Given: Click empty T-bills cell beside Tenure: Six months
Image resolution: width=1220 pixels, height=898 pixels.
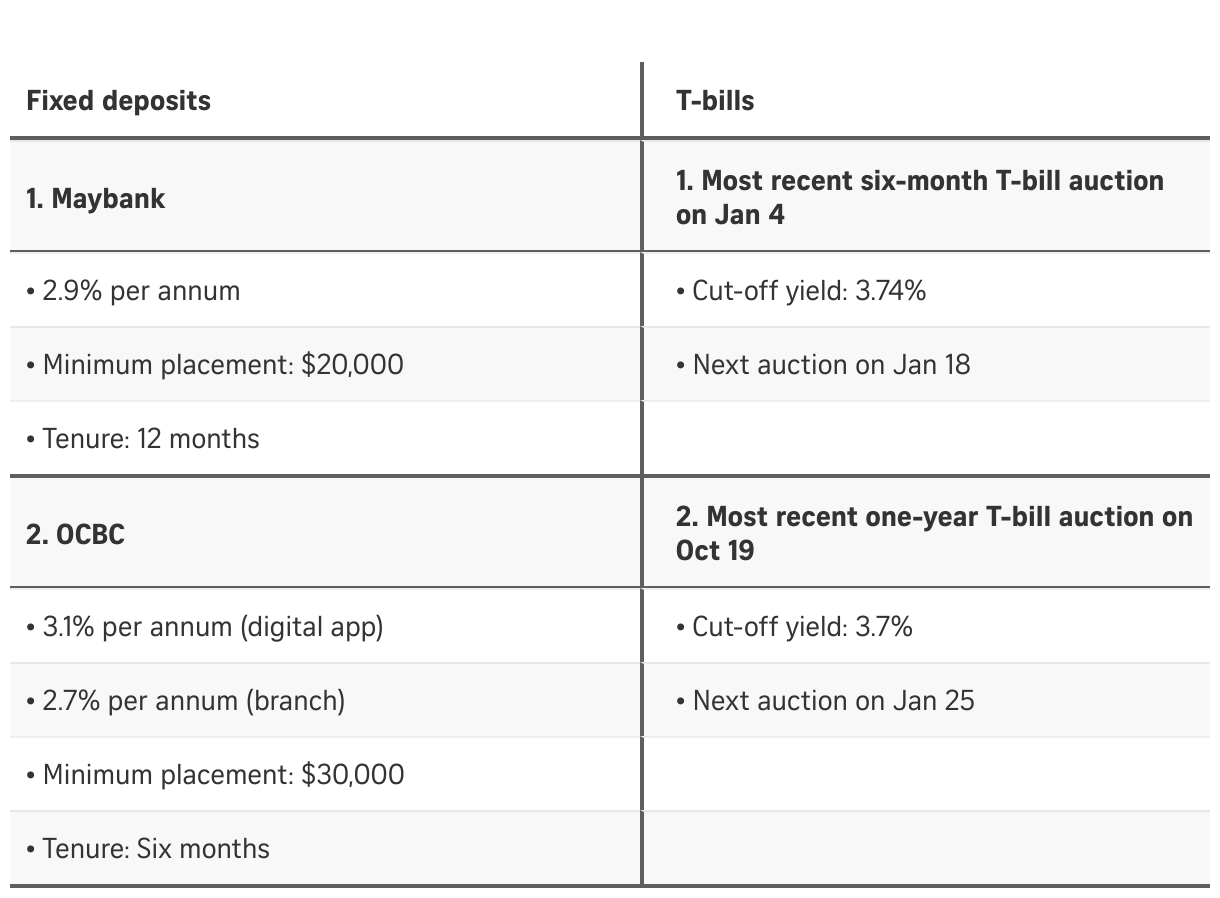Looking at the screenshot, I should coord(926,848).
